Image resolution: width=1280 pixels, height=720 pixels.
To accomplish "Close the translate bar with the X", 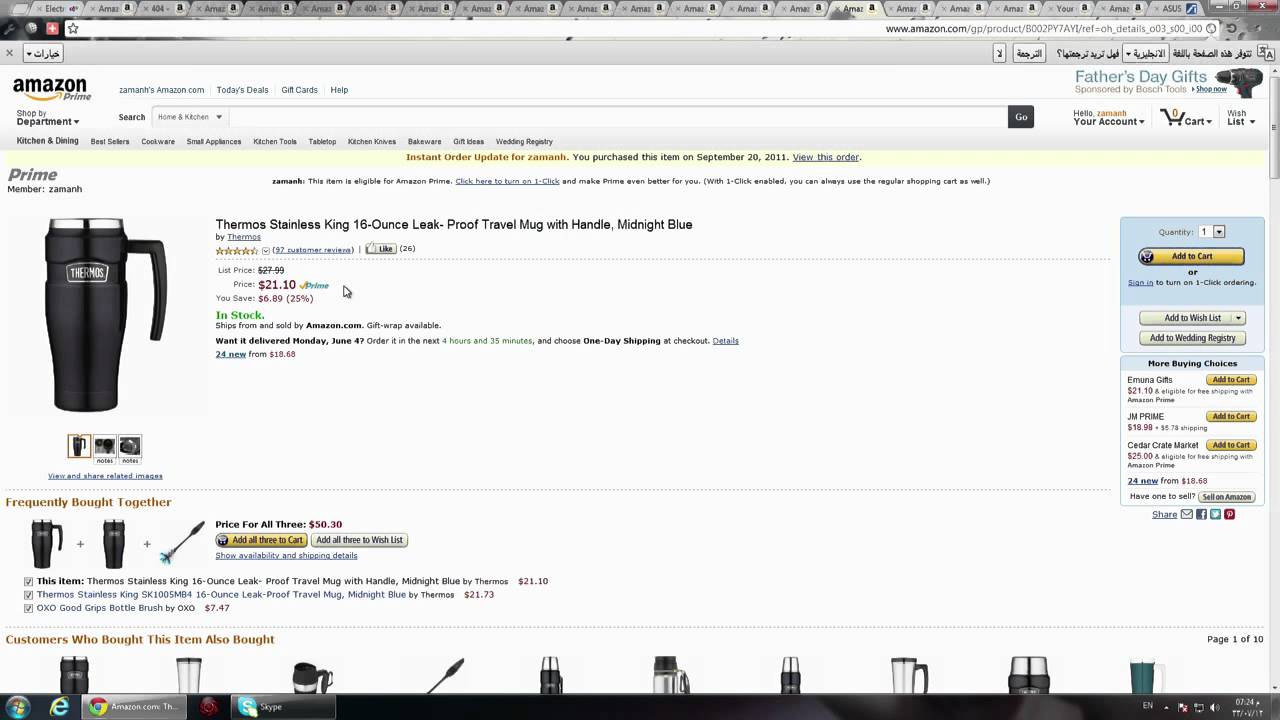I will coord(9,53).
